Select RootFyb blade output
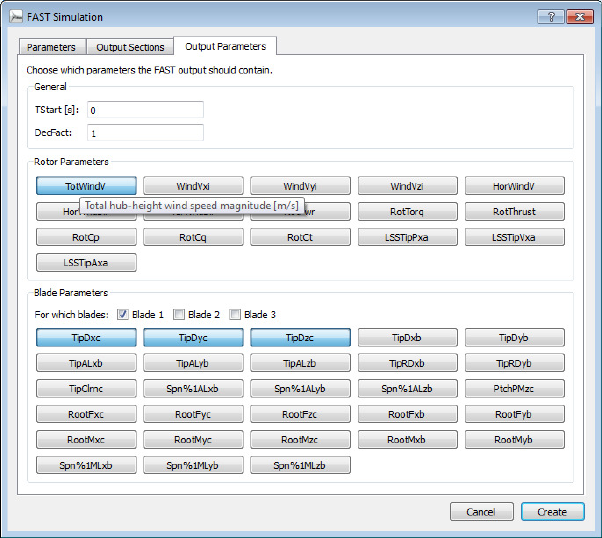 (514, 414)
